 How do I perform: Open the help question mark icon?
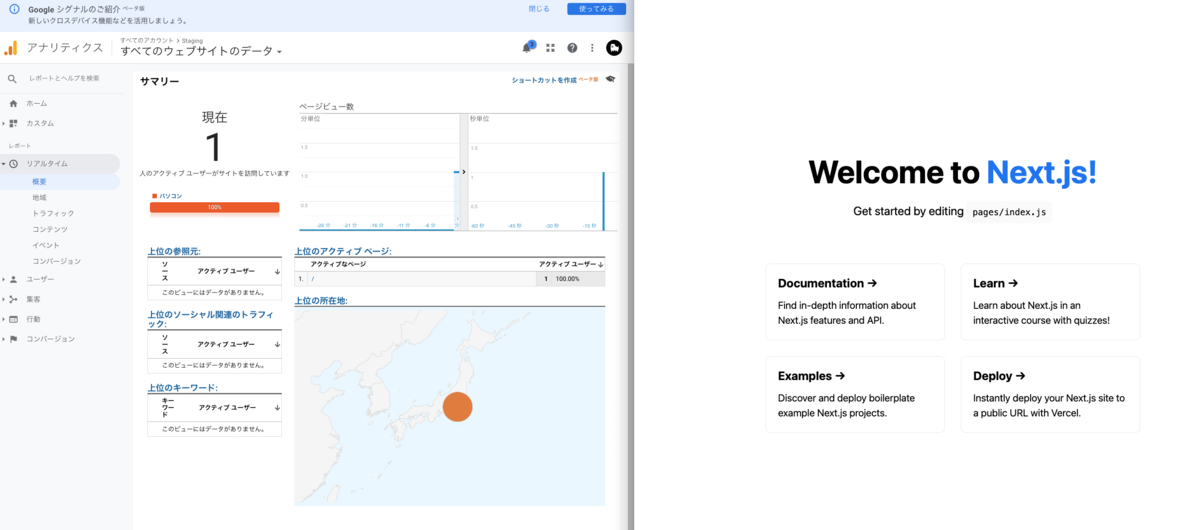tap(572, 48)
